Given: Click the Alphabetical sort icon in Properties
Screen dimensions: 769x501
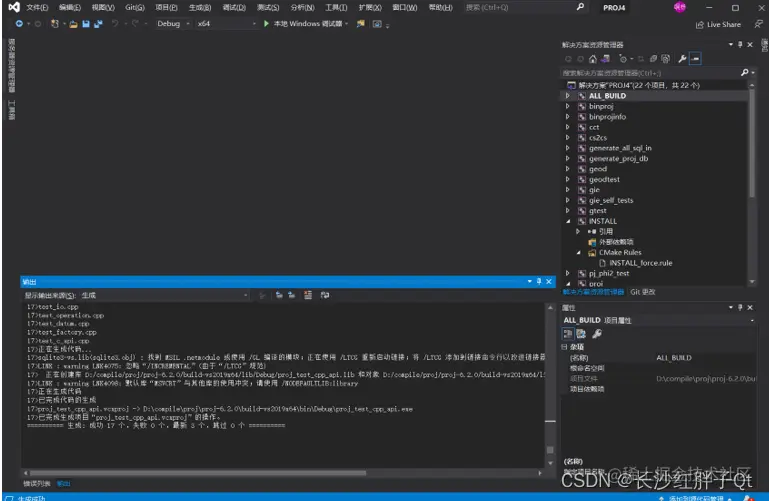Looking at the screenshot, I should pos(581,334).
